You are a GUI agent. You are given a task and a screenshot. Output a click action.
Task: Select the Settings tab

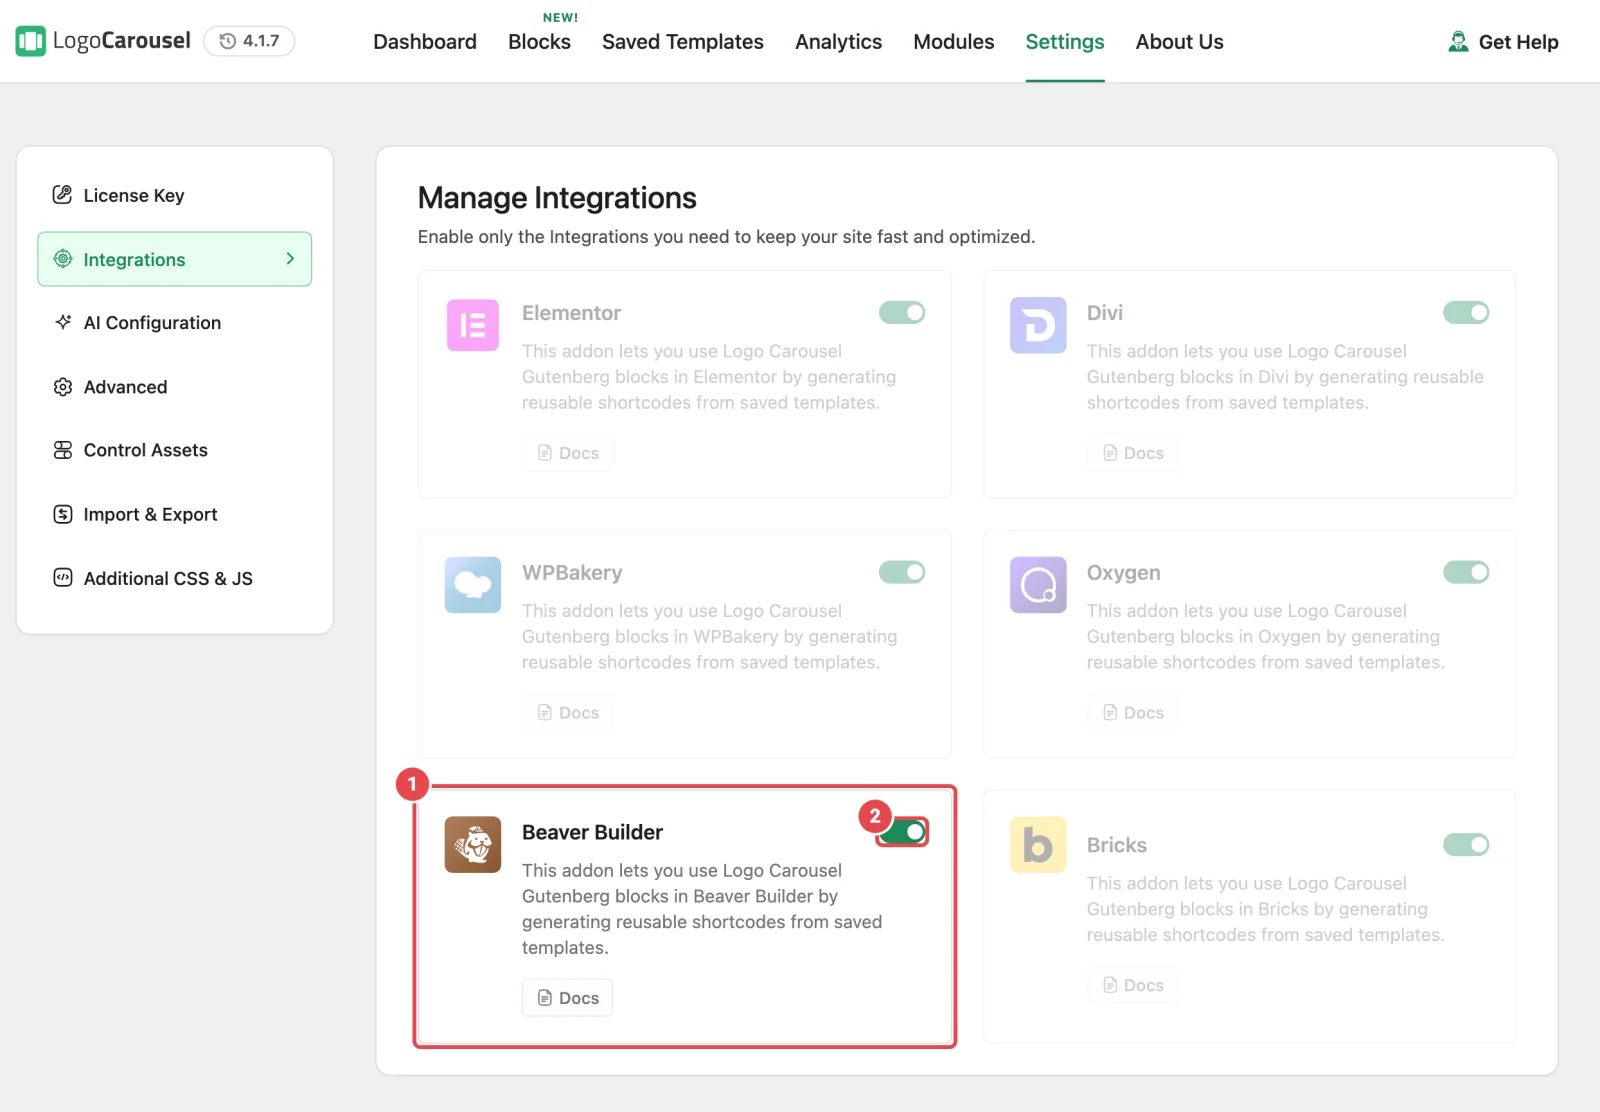[1065, 42]
